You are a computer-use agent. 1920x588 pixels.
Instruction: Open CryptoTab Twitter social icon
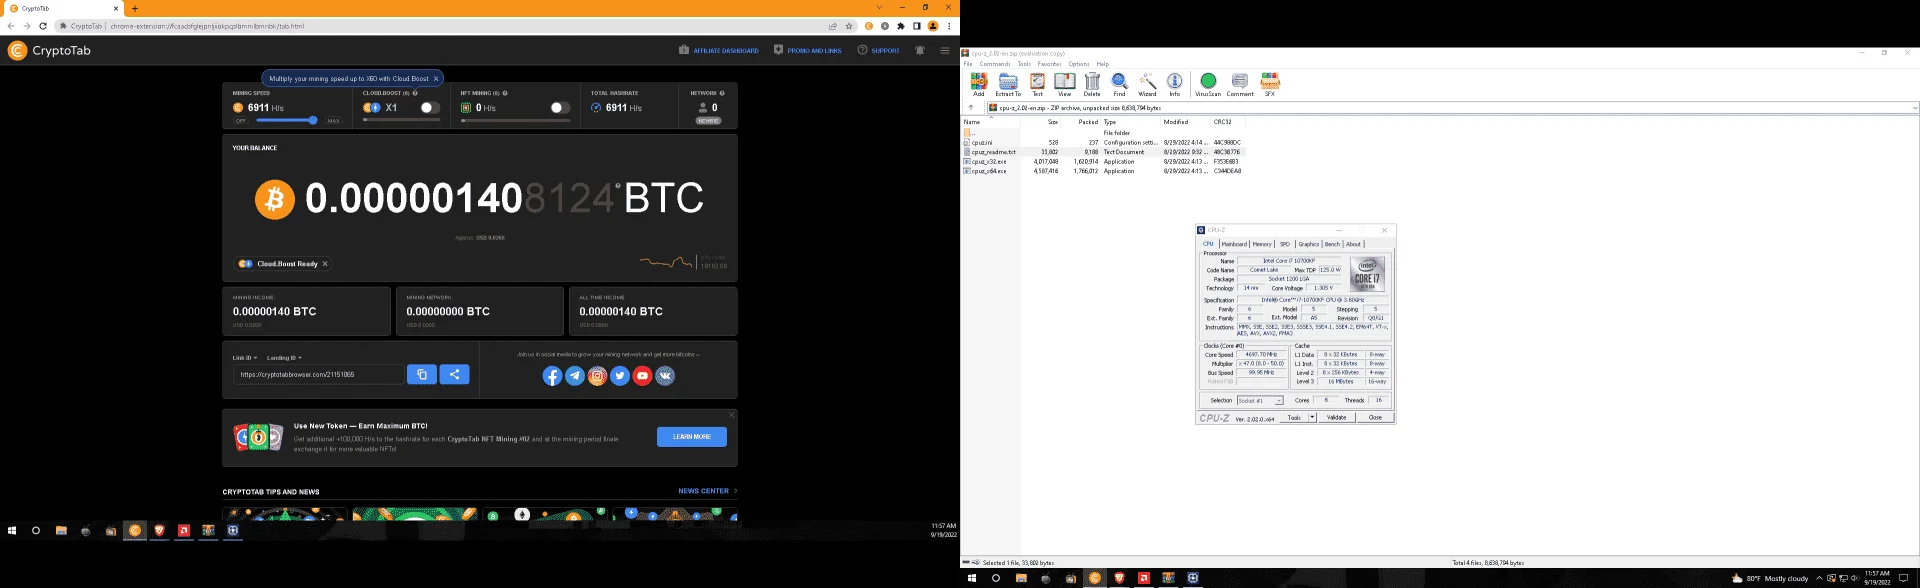point(620,376)
